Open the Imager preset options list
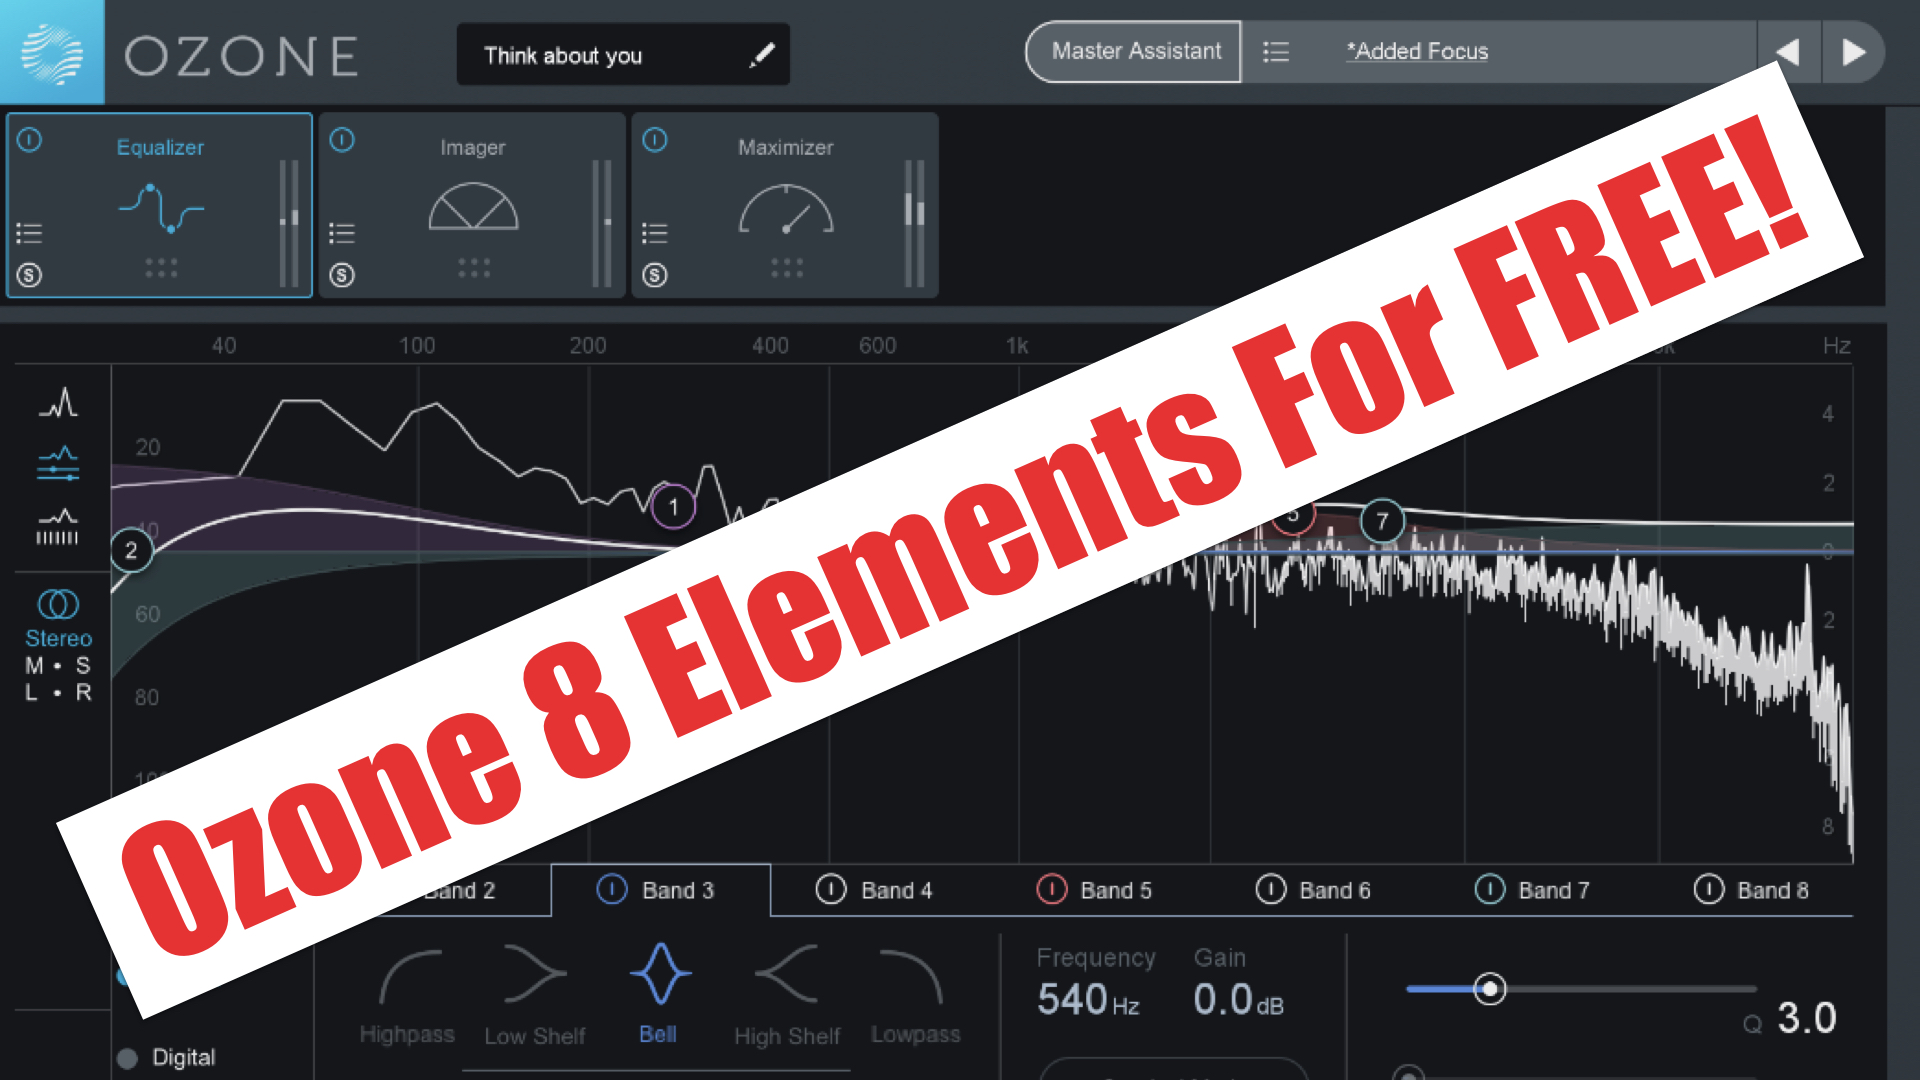The width and height of the screenshot is (1920, 1080). click(x=342, y=233)
